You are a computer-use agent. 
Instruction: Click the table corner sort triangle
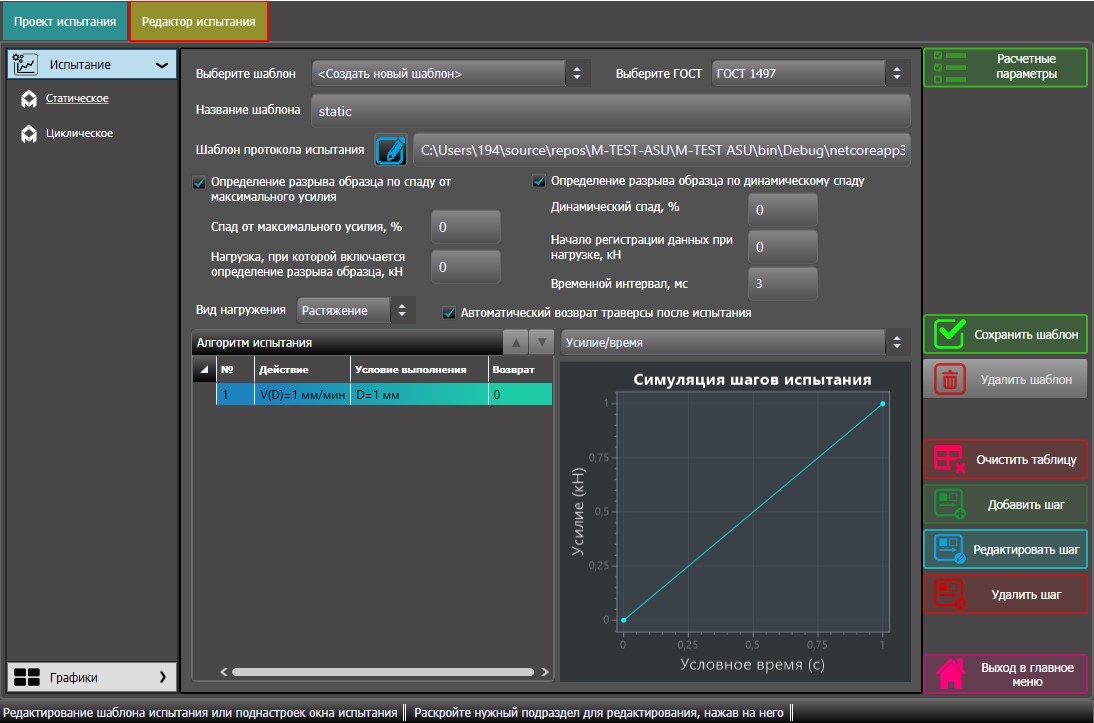coord(204,370)
